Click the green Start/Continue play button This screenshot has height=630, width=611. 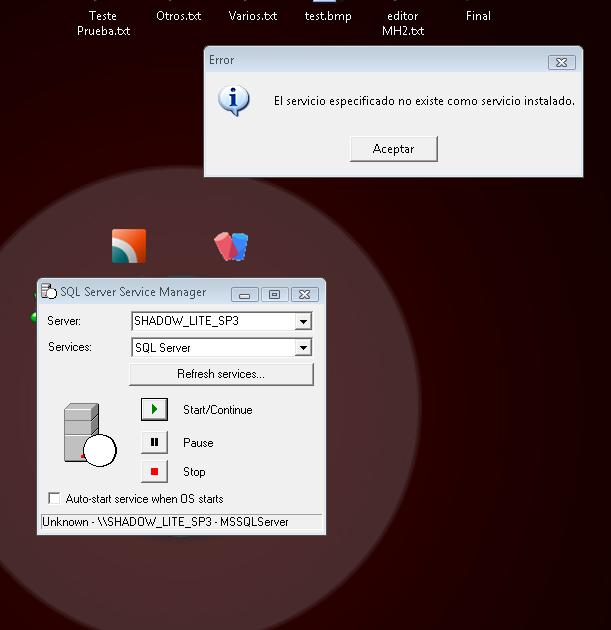pyautogui.click(x=154, y=409)
